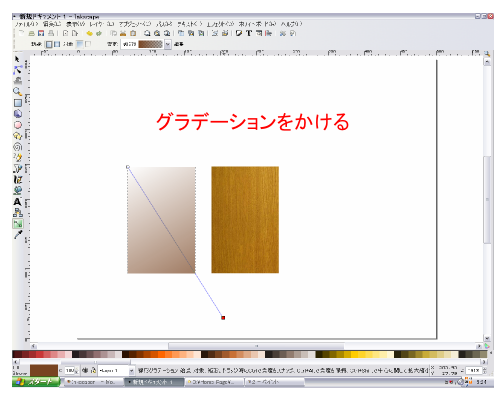Select the Ellipse tool

pos(18,125)
